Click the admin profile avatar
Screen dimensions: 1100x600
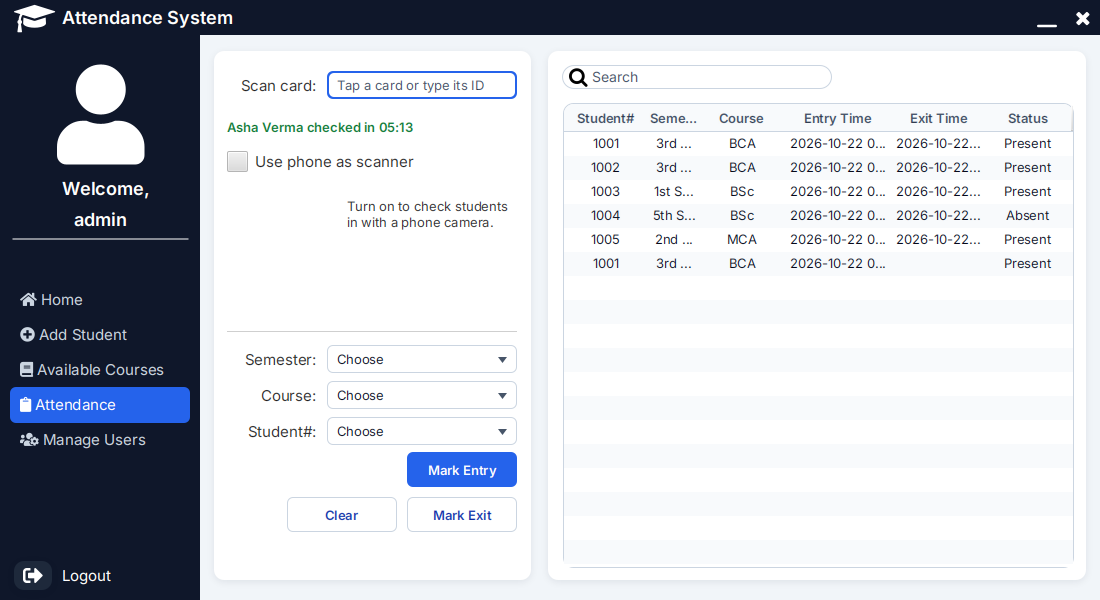pos(100,114)
